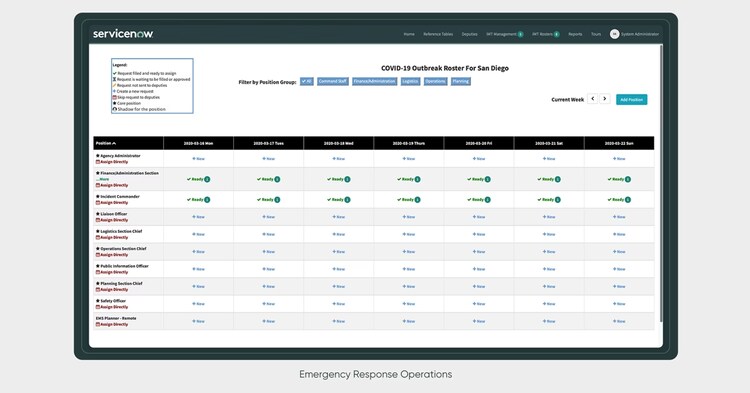
Task: Click the COVID-19 Outbreak Roster For San Diego title
Action: (x=445, y=68)
